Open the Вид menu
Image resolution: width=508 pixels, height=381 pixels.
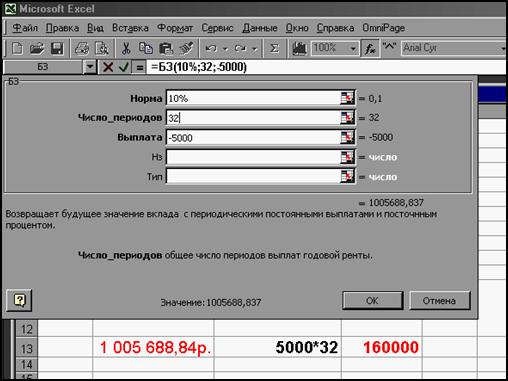95,28
